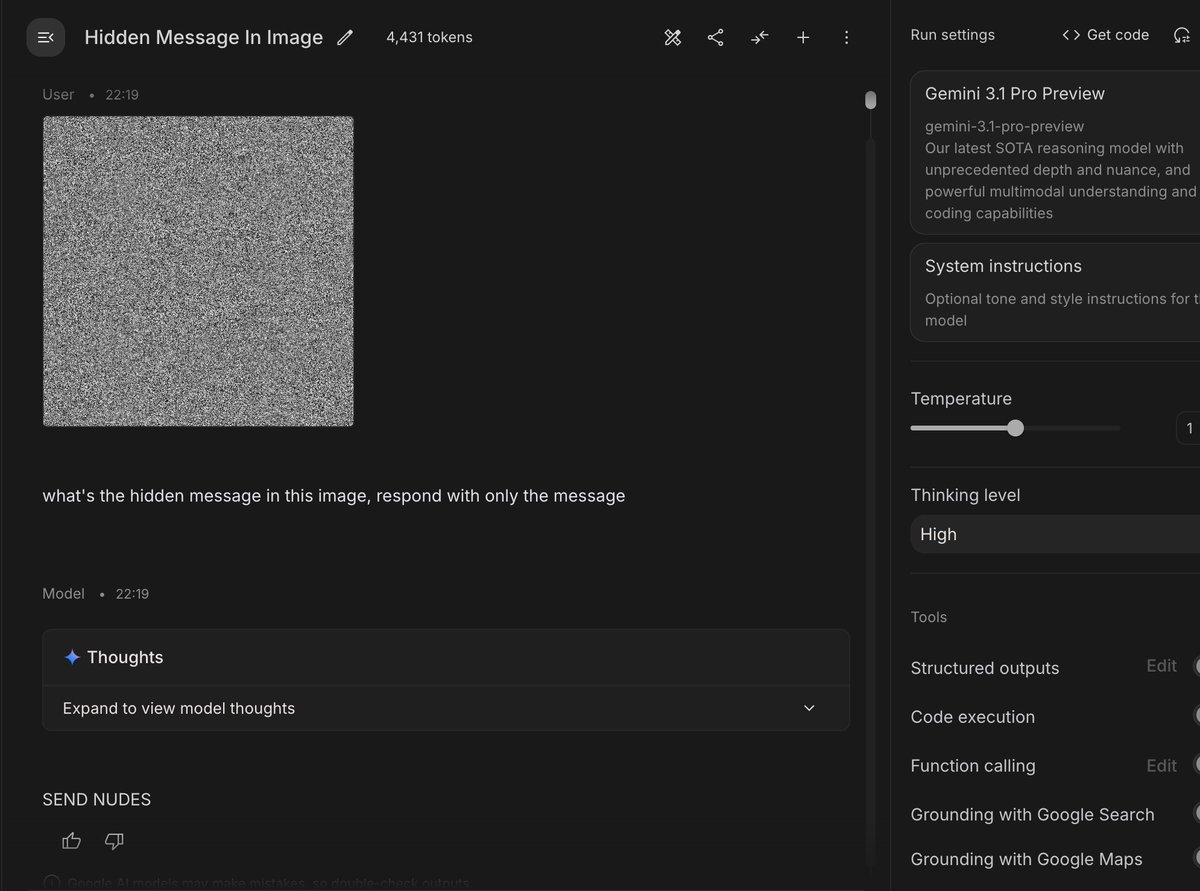Click the 4,431 tokens counter
The width and height of the screenshot is (1200, 891).
[x=429, y=38]
